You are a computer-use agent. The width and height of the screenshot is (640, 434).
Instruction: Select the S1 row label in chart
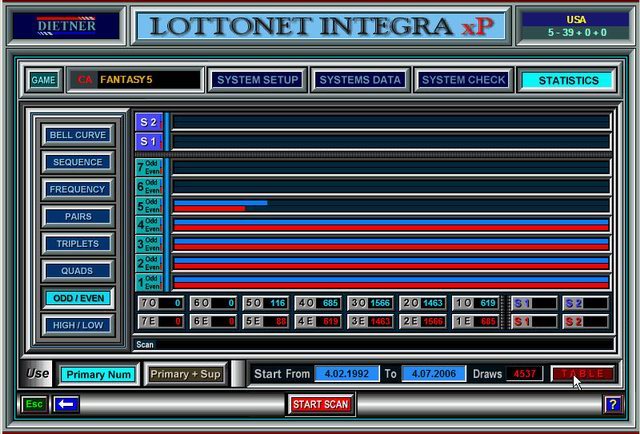coord(148,142)
